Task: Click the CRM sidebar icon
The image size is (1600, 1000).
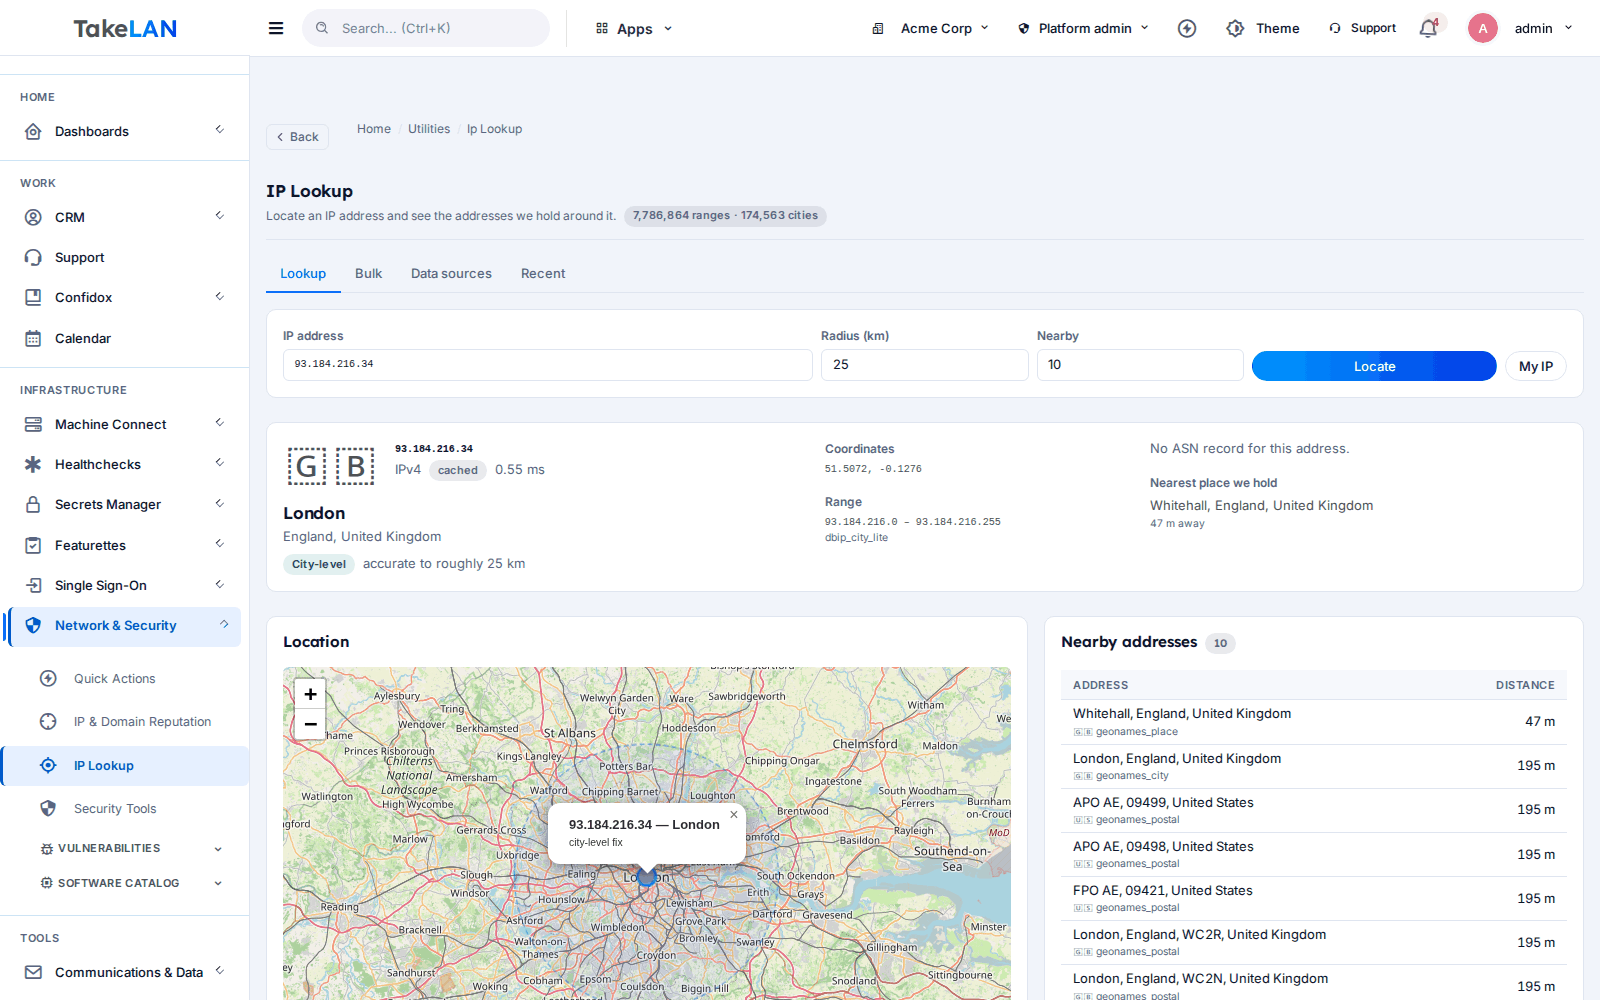Action: click(33, 217)
